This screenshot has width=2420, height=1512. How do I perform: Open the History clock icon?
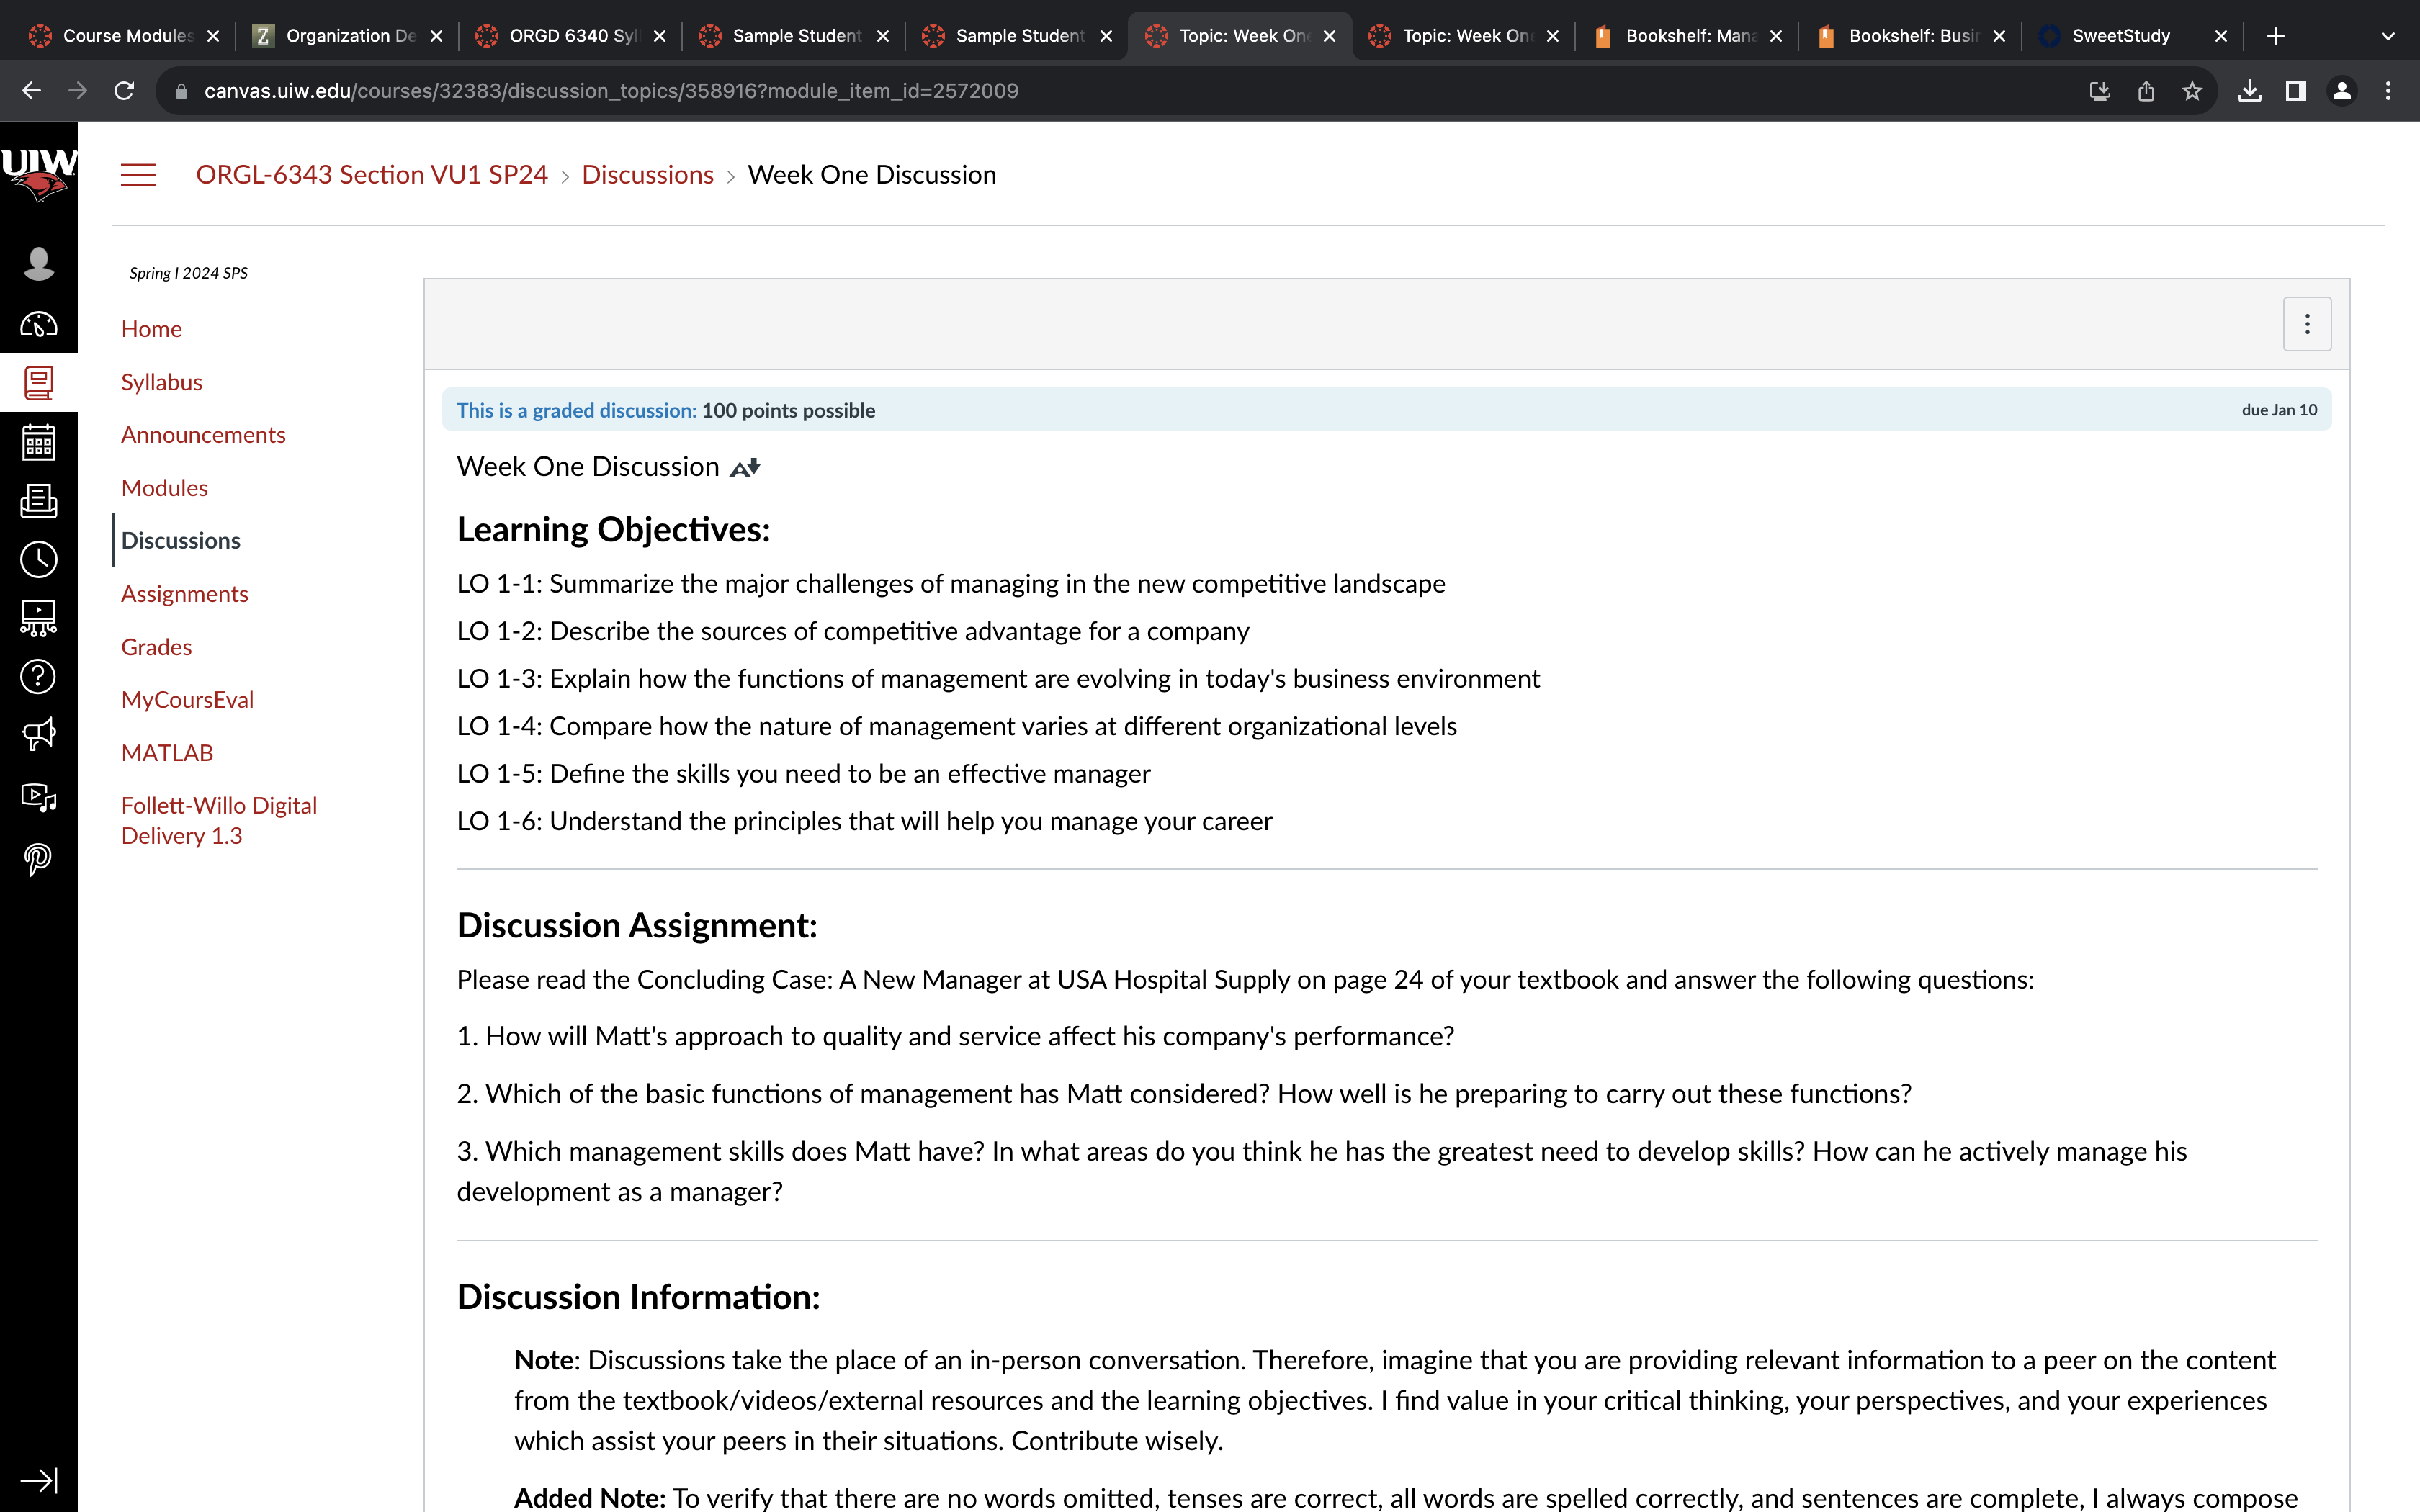38,559
